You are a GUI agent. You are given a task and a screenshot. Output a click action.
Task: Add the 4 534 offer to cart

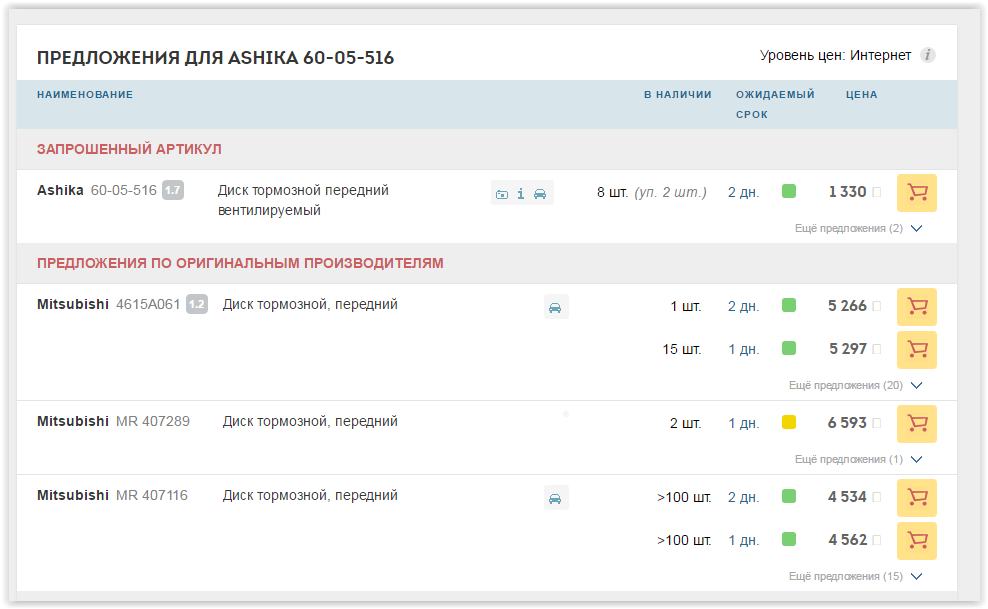(x=916, y=498)
